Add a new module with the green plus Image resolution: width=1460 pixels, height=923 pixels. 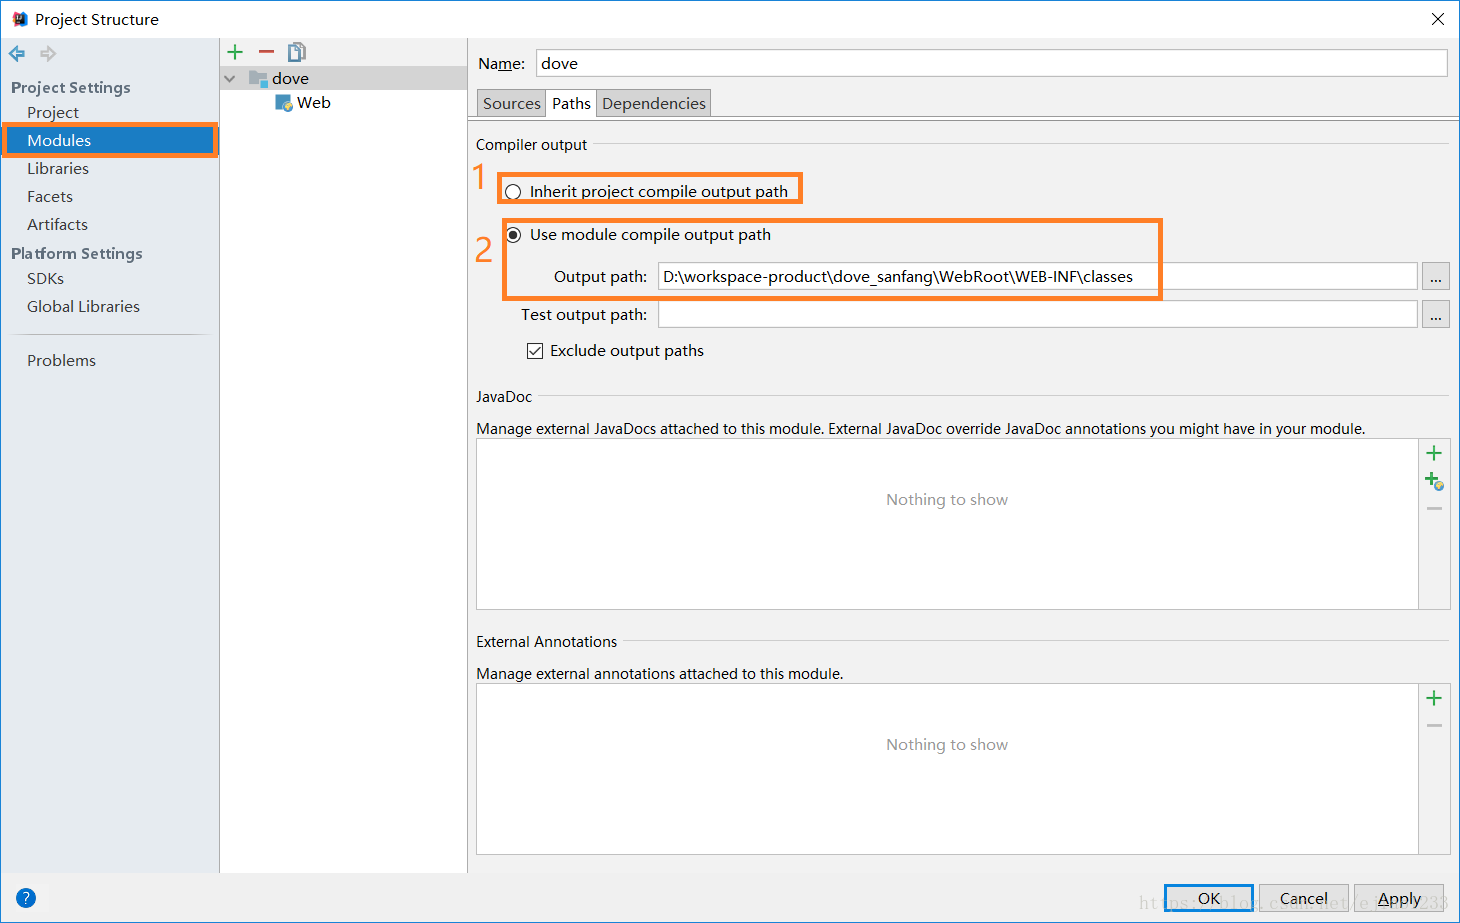pos(234,51)
